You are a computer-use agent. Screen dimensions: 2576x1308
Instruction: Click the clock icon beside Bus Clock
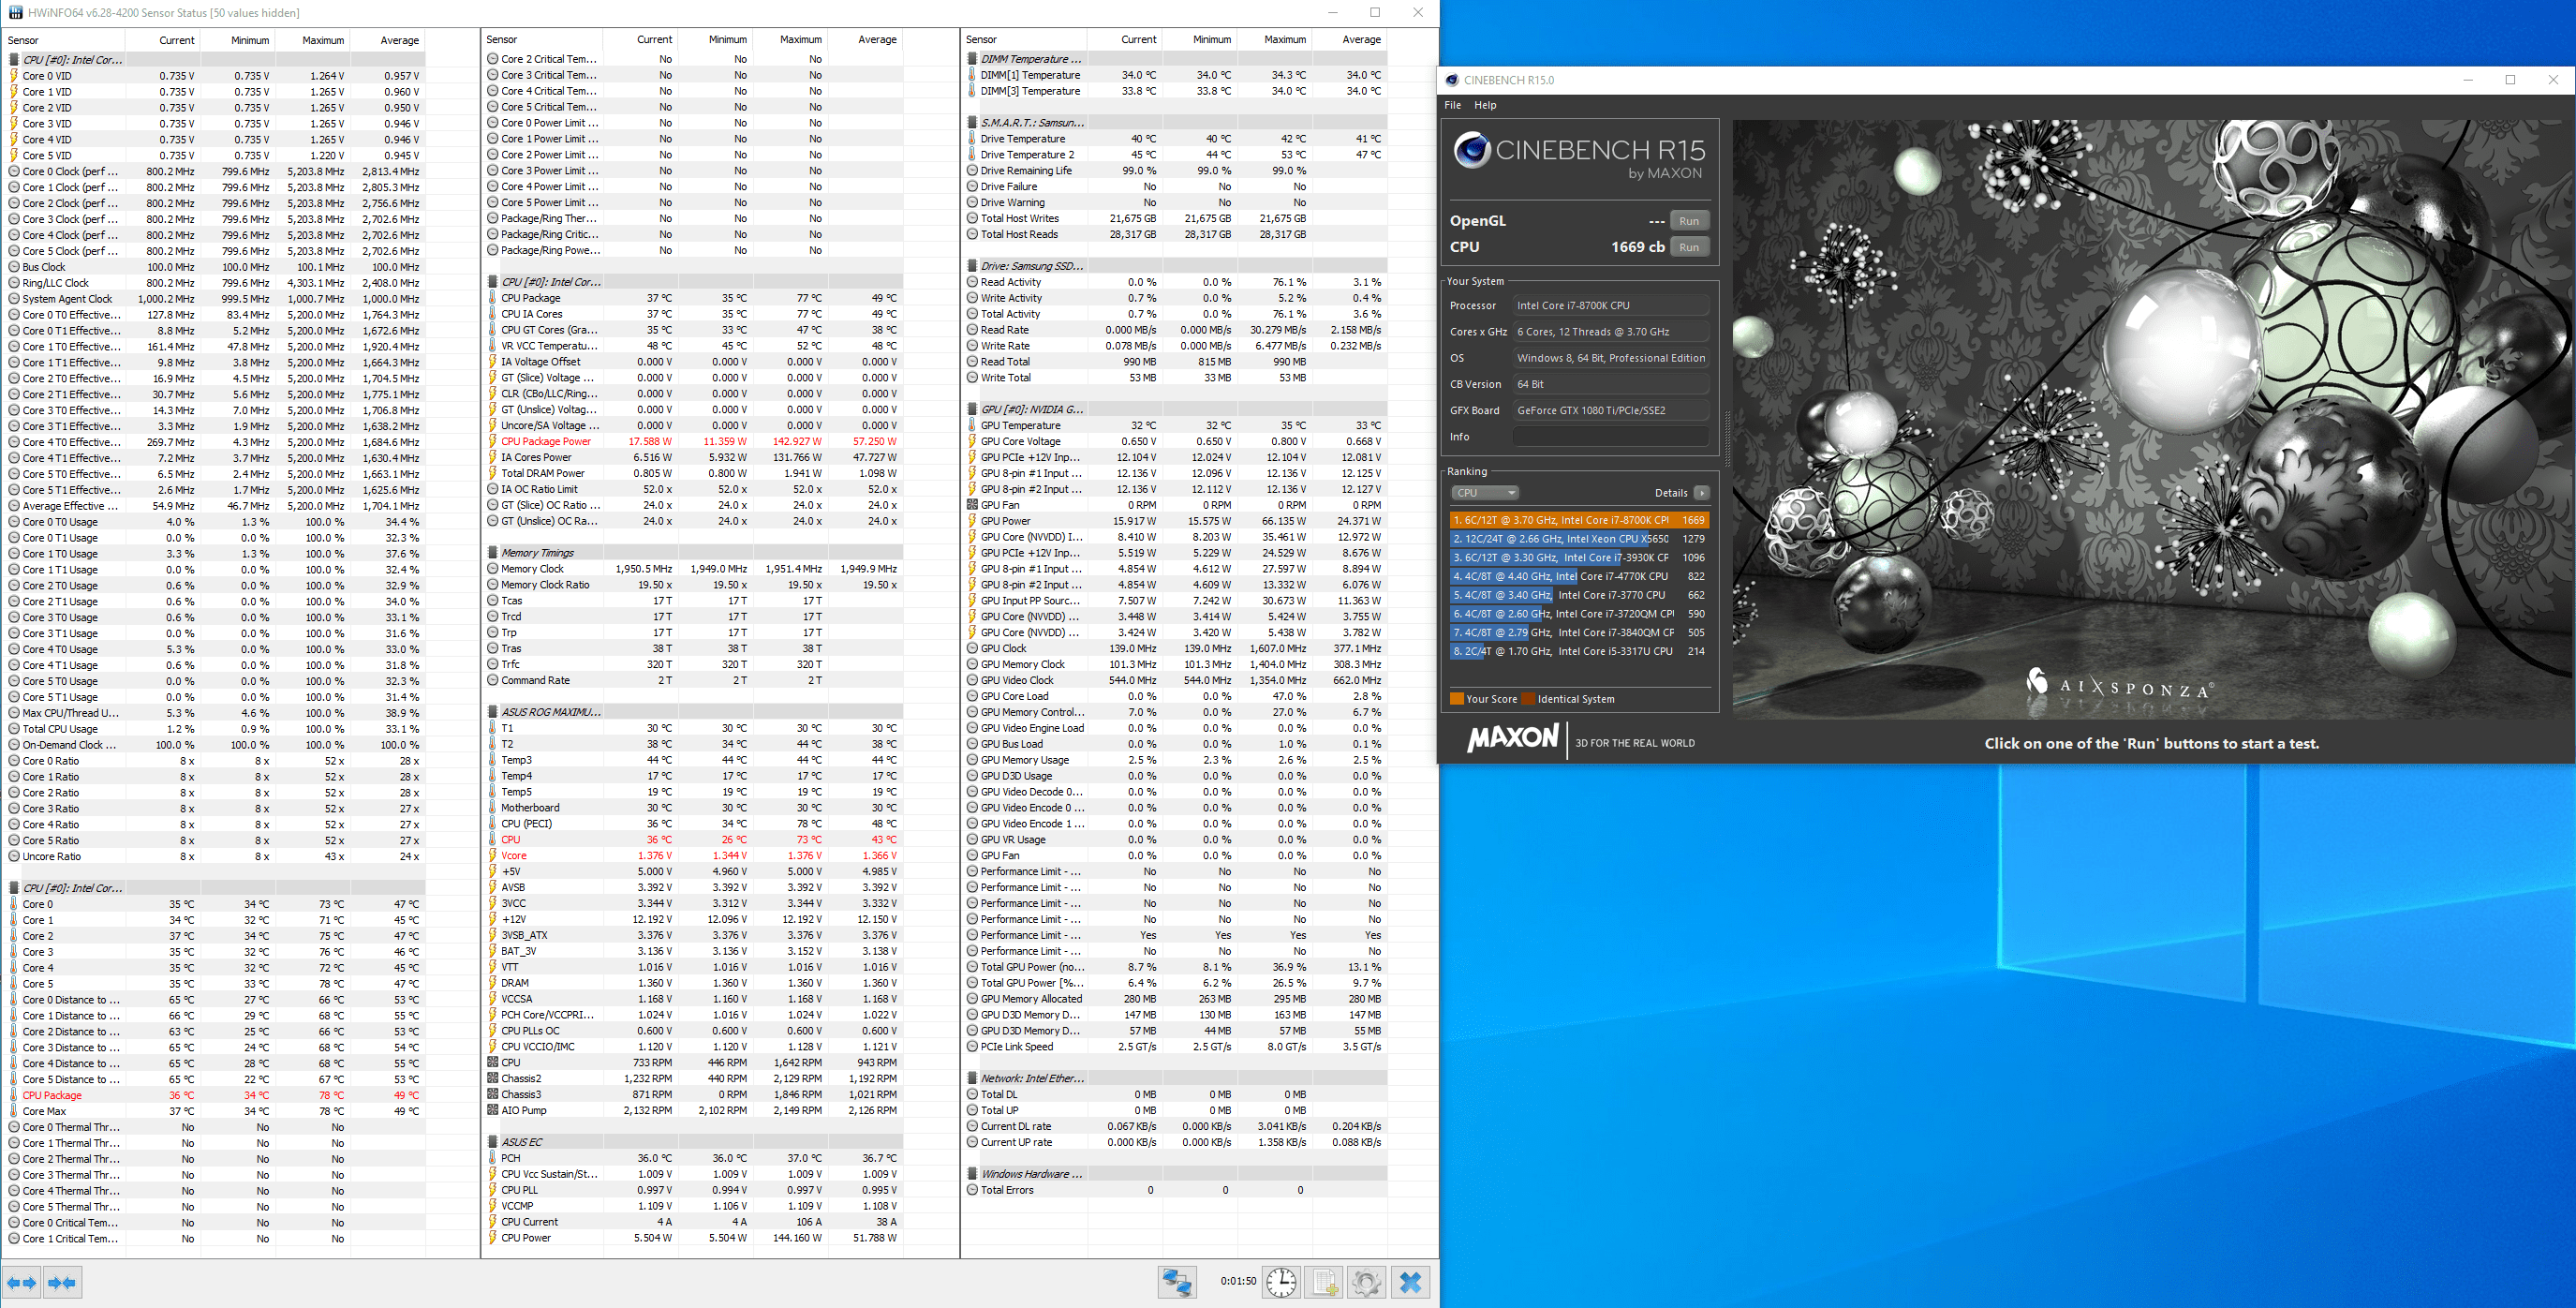(14, 267)
